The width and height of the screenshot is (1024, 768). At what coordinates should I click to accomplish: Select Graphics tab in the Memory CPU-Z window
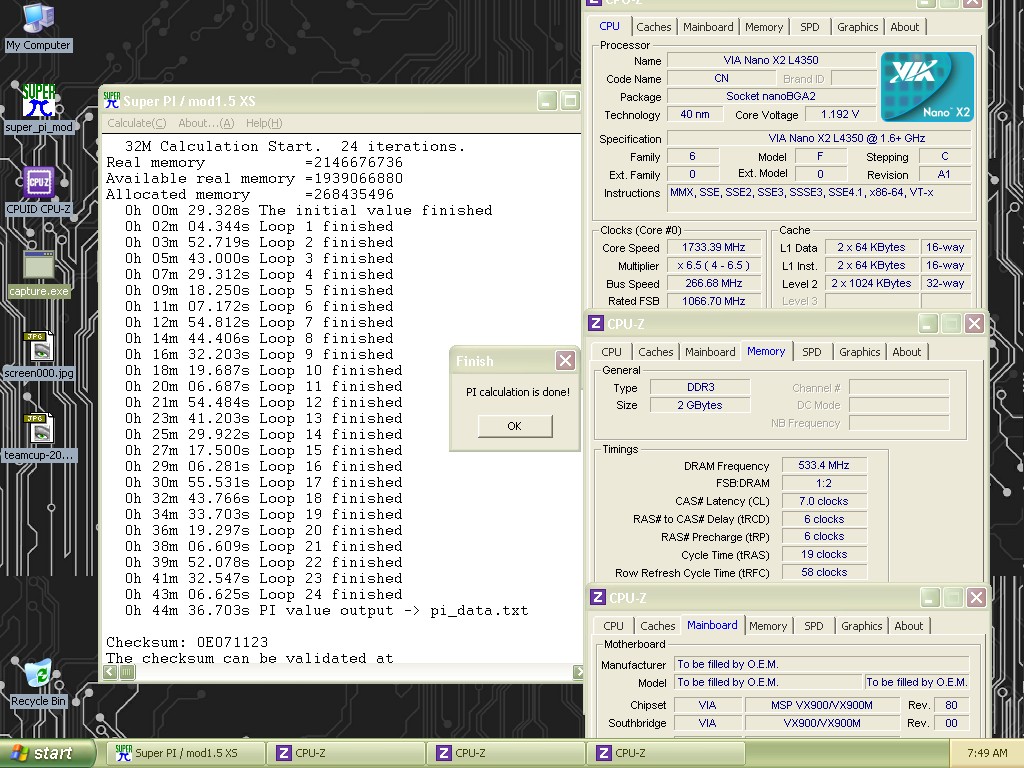pos(859,352)
